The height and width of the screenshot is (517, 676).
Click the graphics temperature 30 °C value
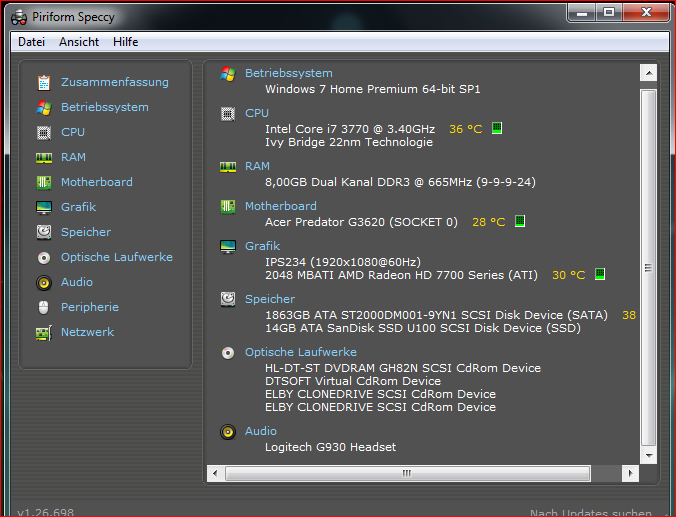(x=569, y=275)
